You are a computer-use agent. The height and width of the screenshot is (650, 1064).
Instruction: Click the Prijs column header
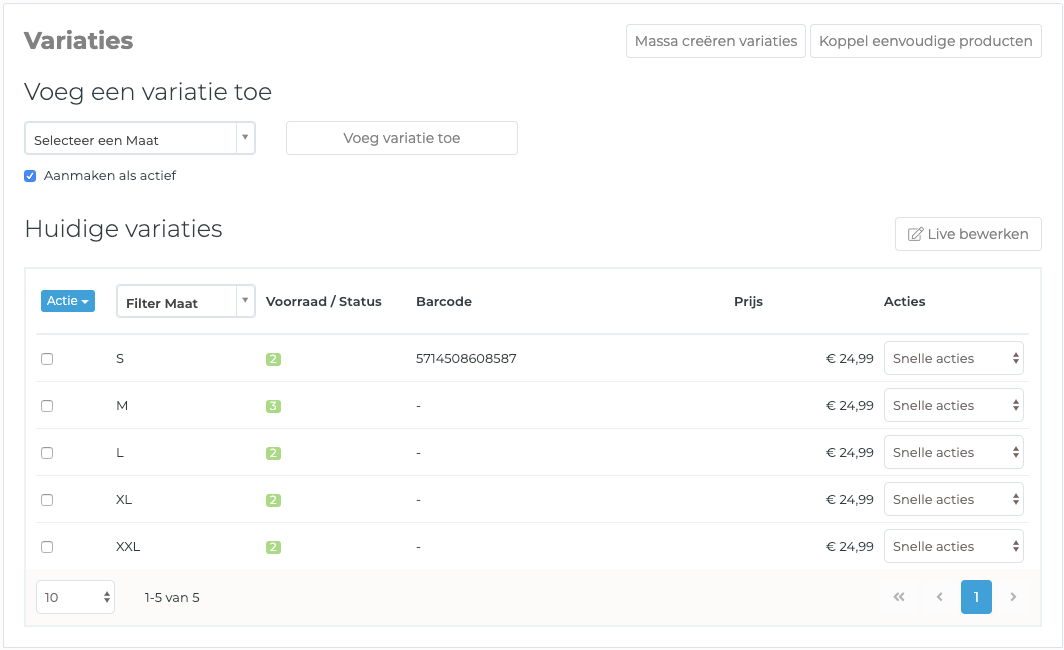point(748,301)
